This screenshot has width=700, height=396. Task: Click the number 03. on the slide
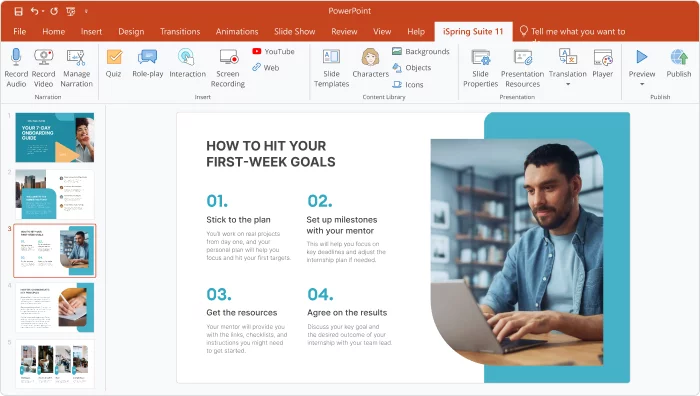[x=219, y=294]
